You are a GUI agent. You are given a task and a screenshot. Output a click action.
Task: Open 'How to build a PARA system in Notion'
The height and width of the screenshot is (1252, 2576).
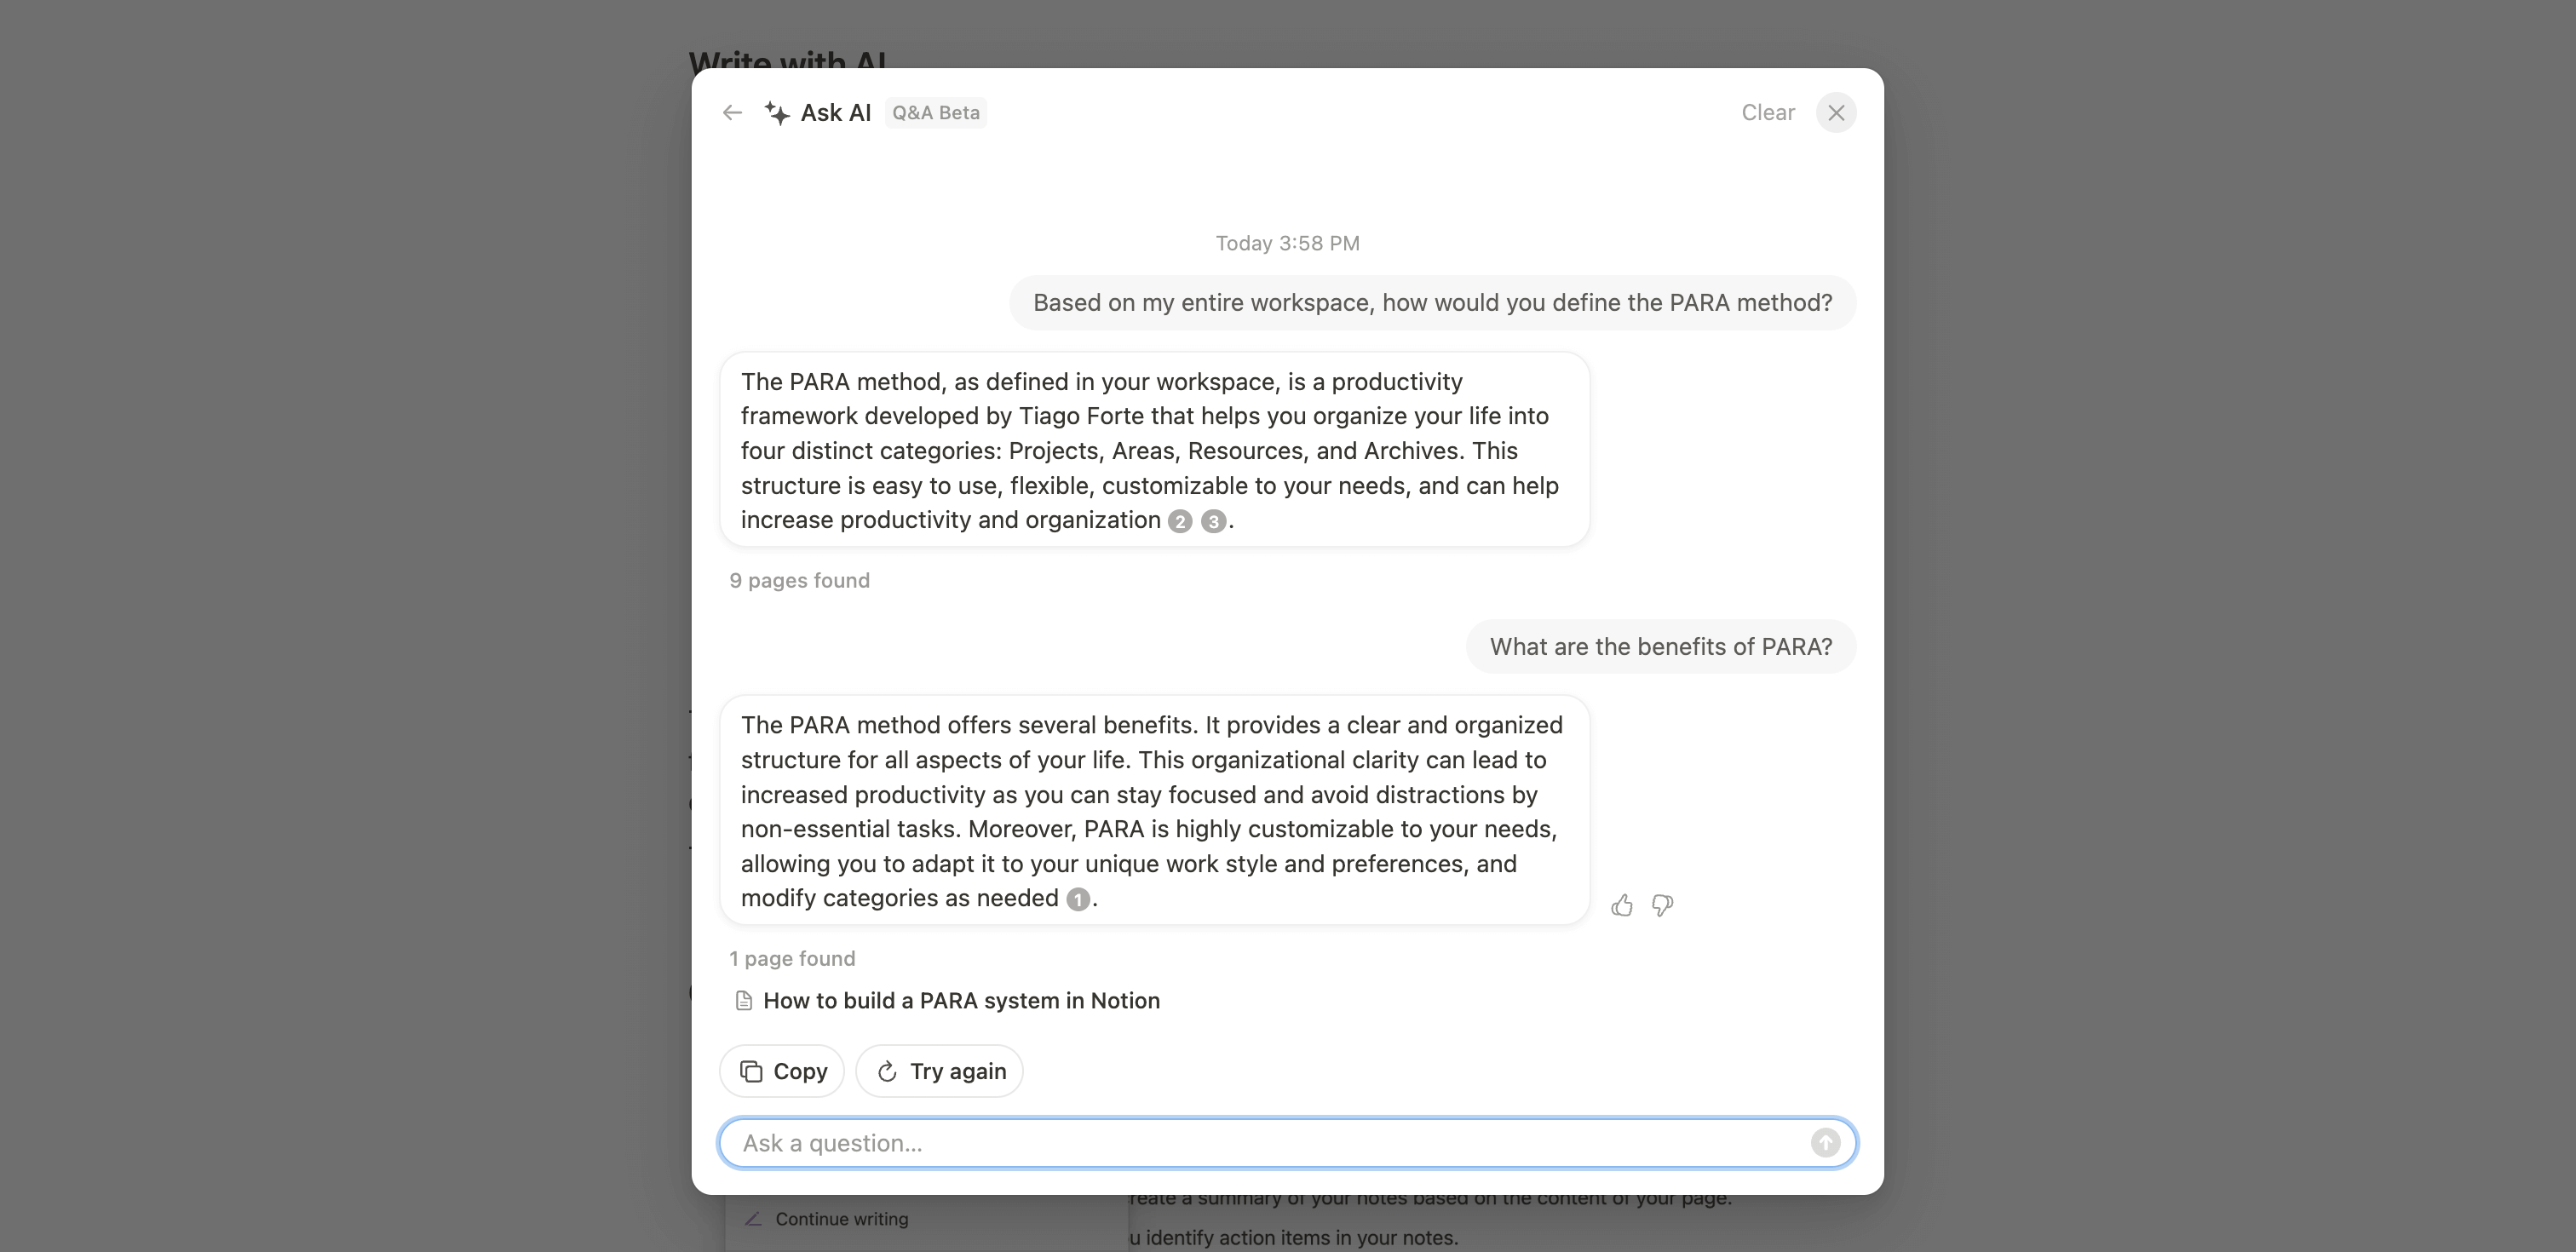[961, 1000]
